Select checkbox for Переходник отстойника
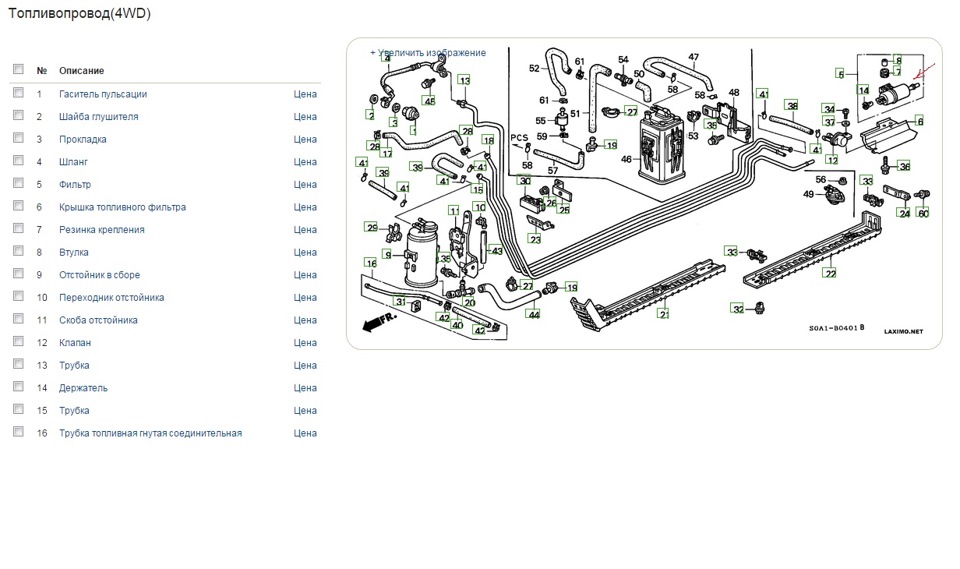This screenshot has height=569, width=960. click(x=18, y=296)
